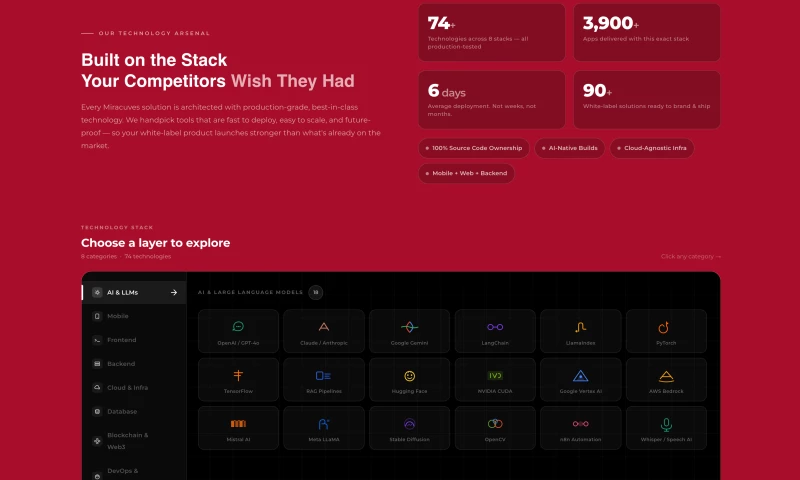Click the AWS Bedrock icon

666,376
